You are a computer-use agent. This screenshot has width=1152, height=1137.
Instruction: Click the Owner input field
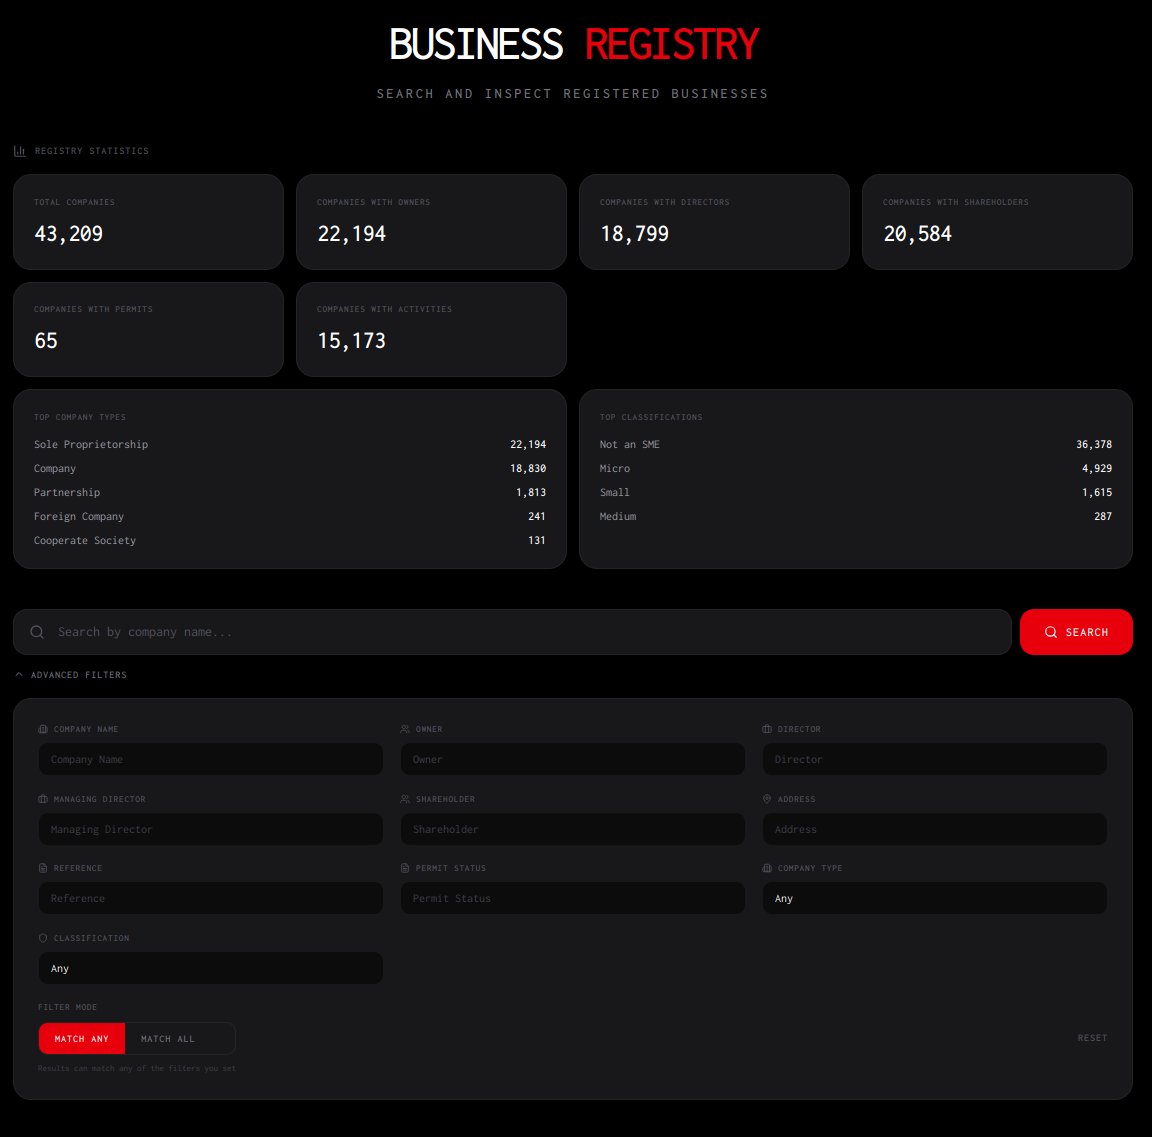pos(573,759)
